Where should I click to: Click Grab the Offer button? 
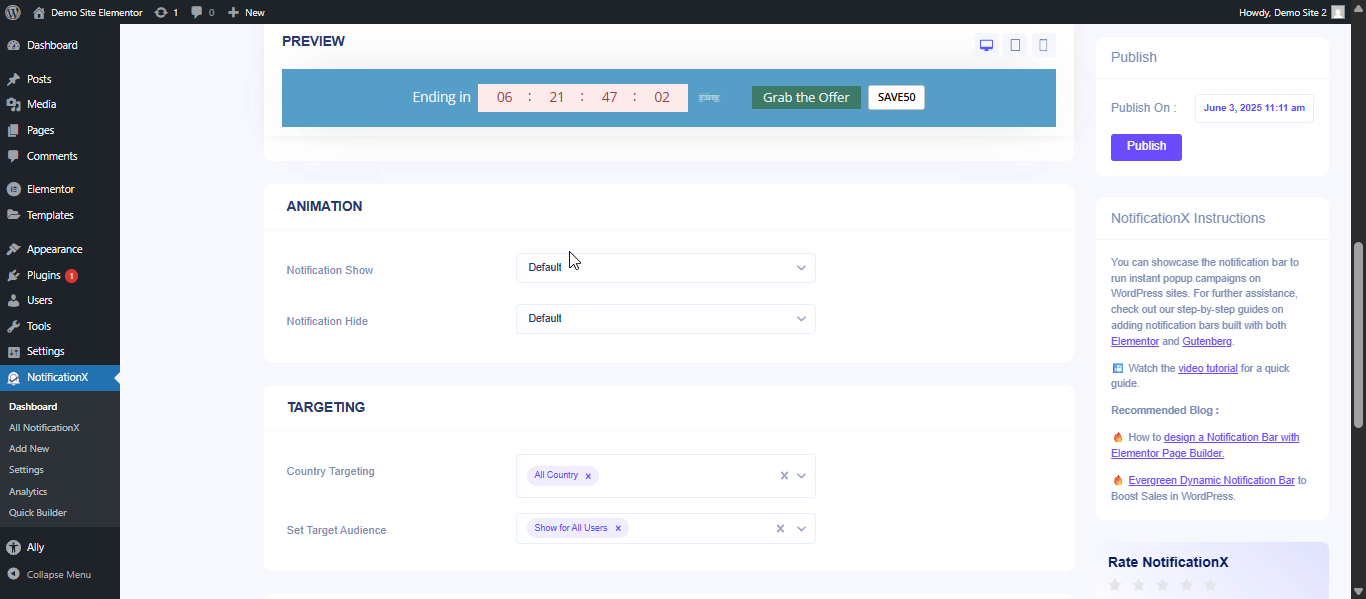point(806,97)
